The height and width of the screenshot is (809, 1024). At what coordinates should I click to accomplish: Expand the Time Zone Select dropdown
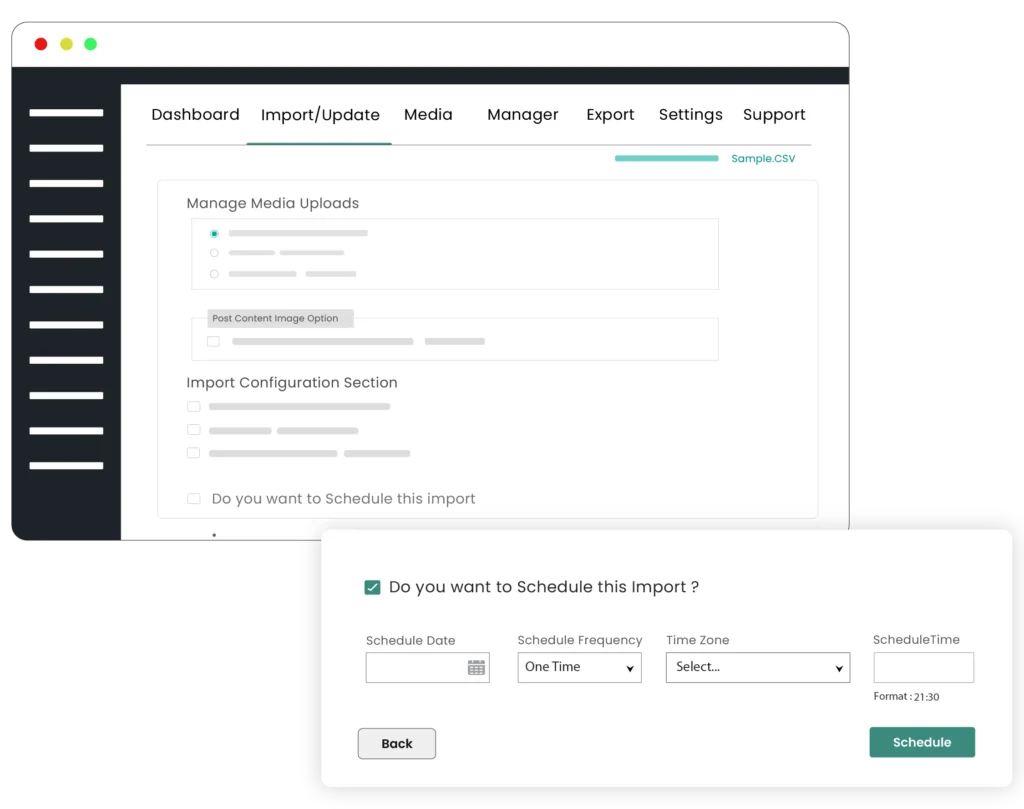[757, 667]
